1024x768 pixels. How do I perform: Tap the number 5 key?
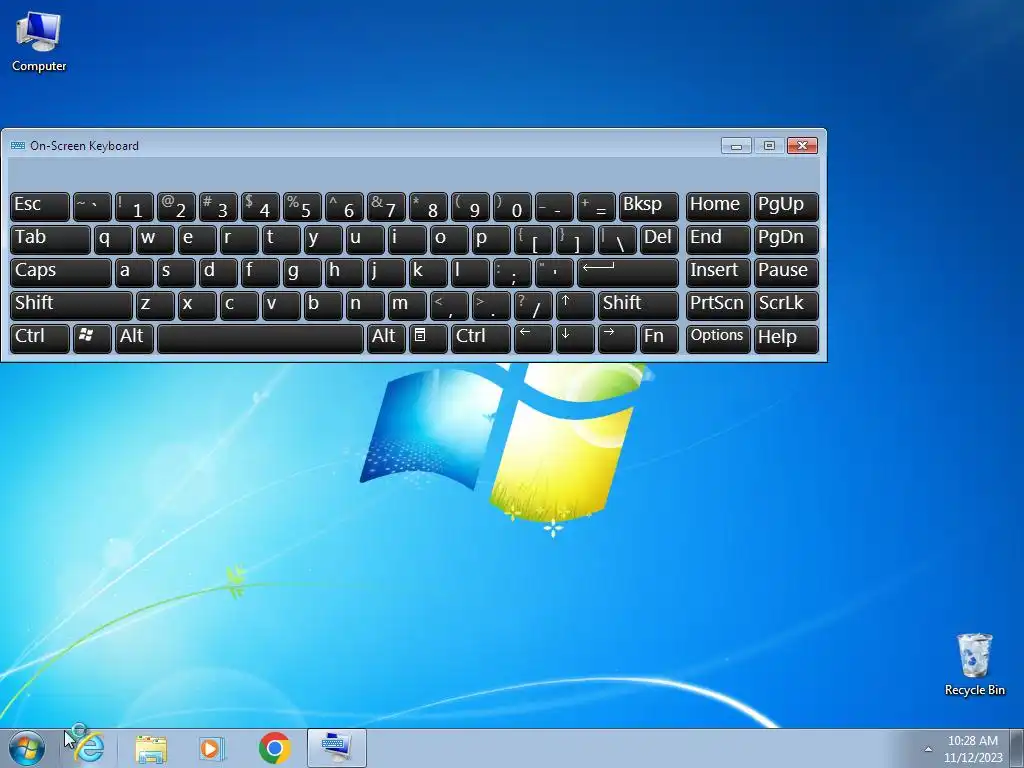click(x=302, y=206)
